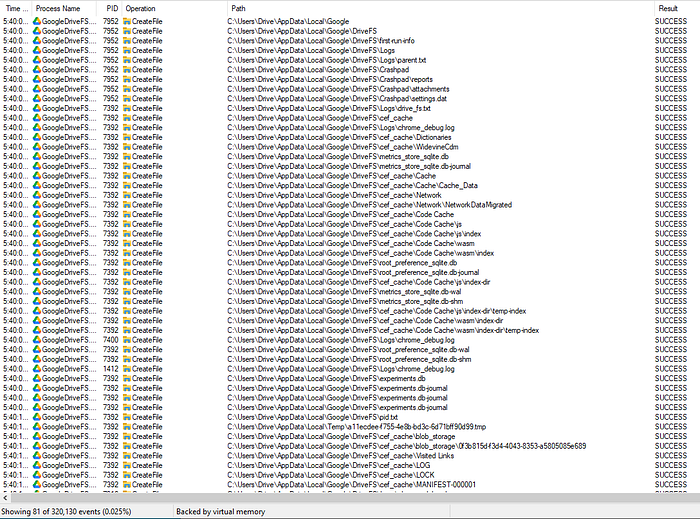
Task: Select path ending in js\index-dir\temp-index
Action: pos(376,311)
